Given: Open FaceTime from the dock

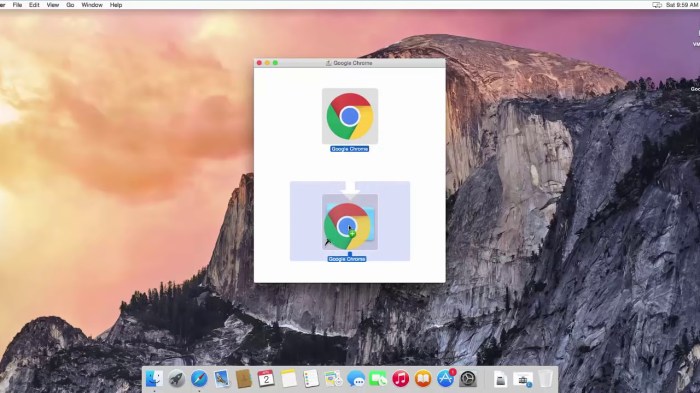Looking at the screenshot, I should coord(378,379).
